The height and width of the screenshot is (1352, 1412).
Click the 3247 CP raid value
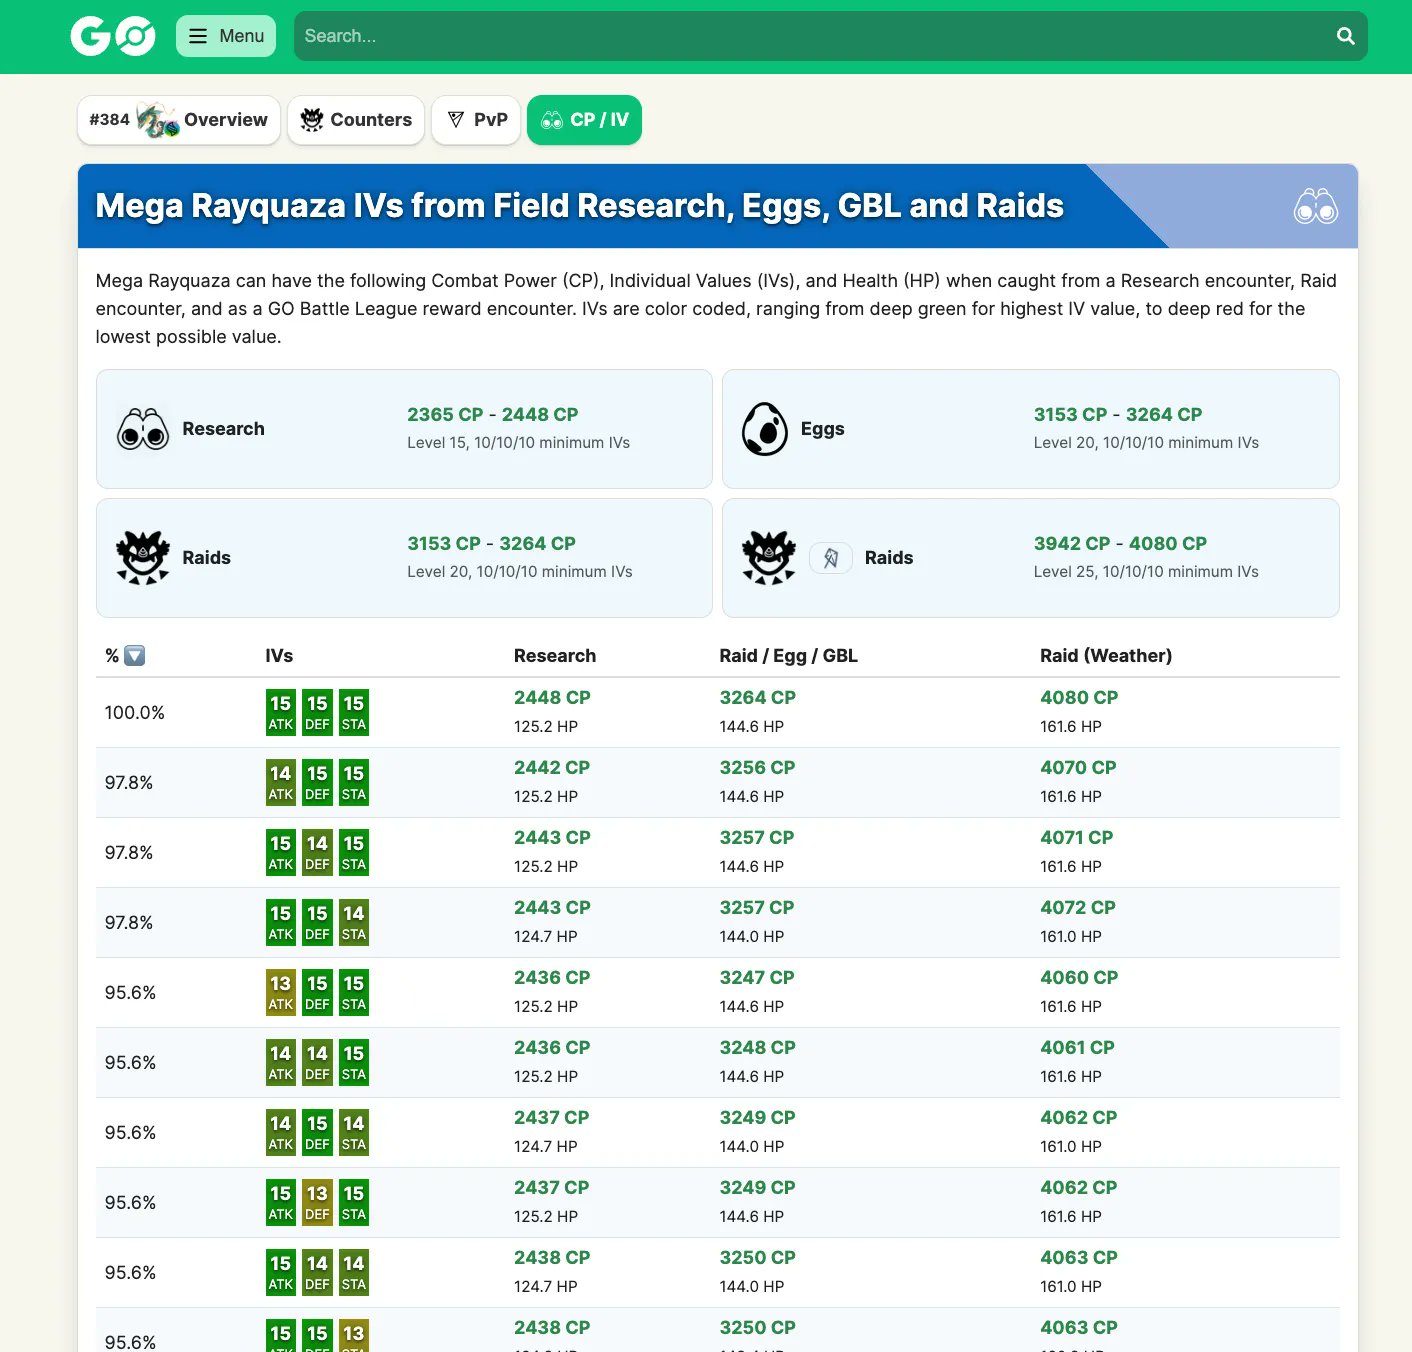pyautogui.click(x=757, y=978)
